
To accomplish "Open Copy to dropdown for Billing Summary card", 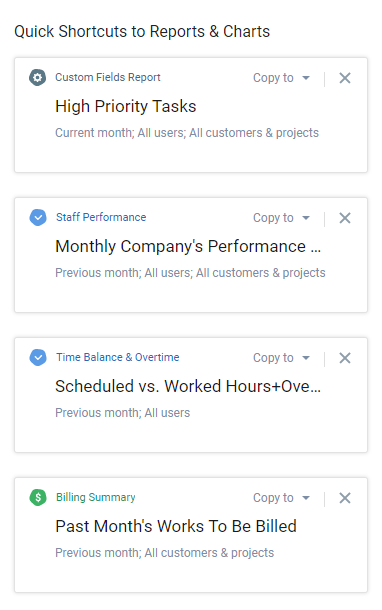I will coord(282,498).
